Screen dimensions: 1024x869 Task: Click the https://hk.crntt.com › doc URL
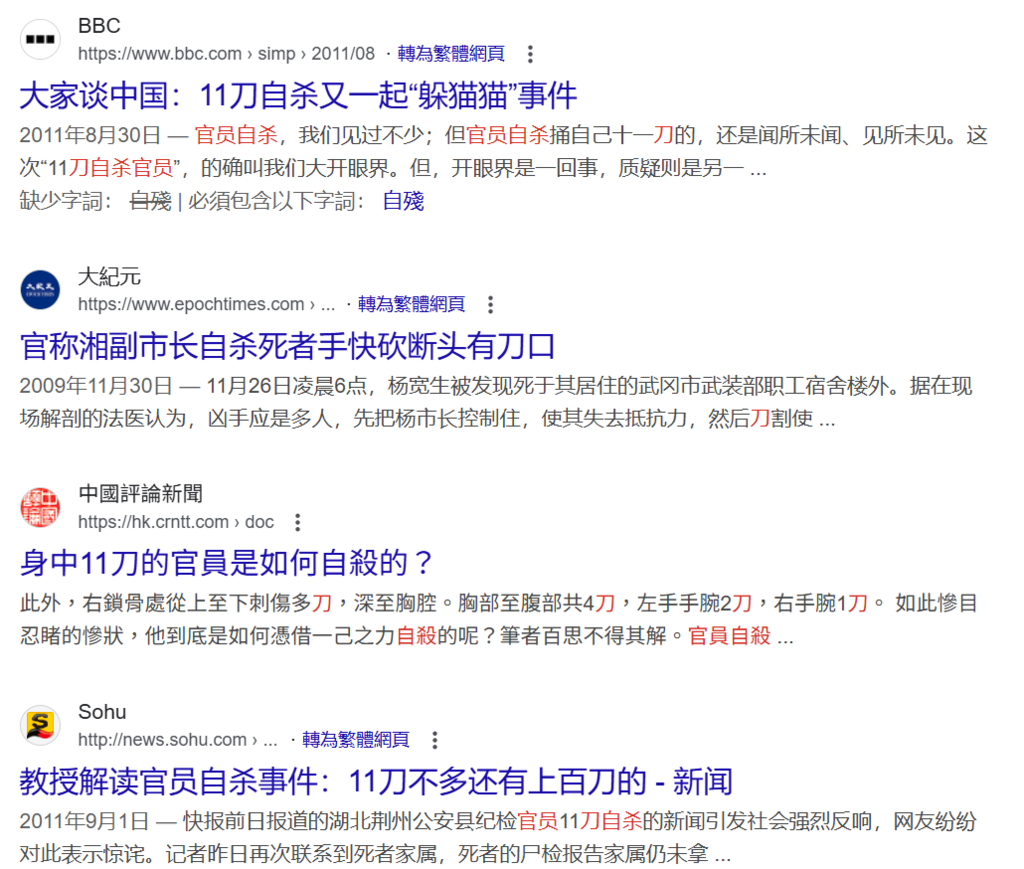175,522
